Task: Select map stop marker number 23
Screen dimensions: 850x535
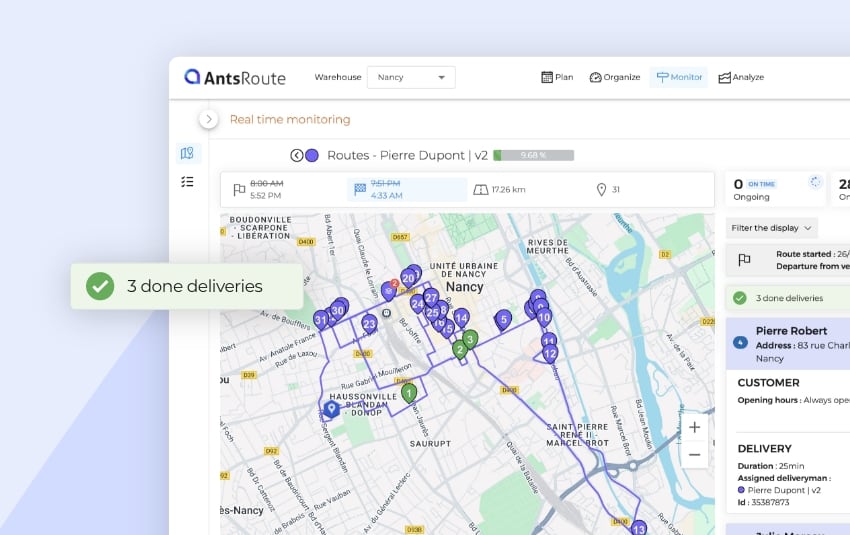Action: pyautogui.click(x=369, y=323)
